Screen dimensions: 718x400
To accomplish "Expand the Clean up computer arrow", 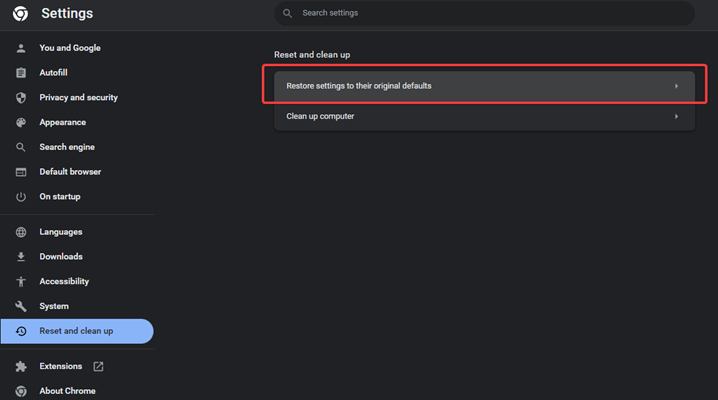I will click(676, 117).
